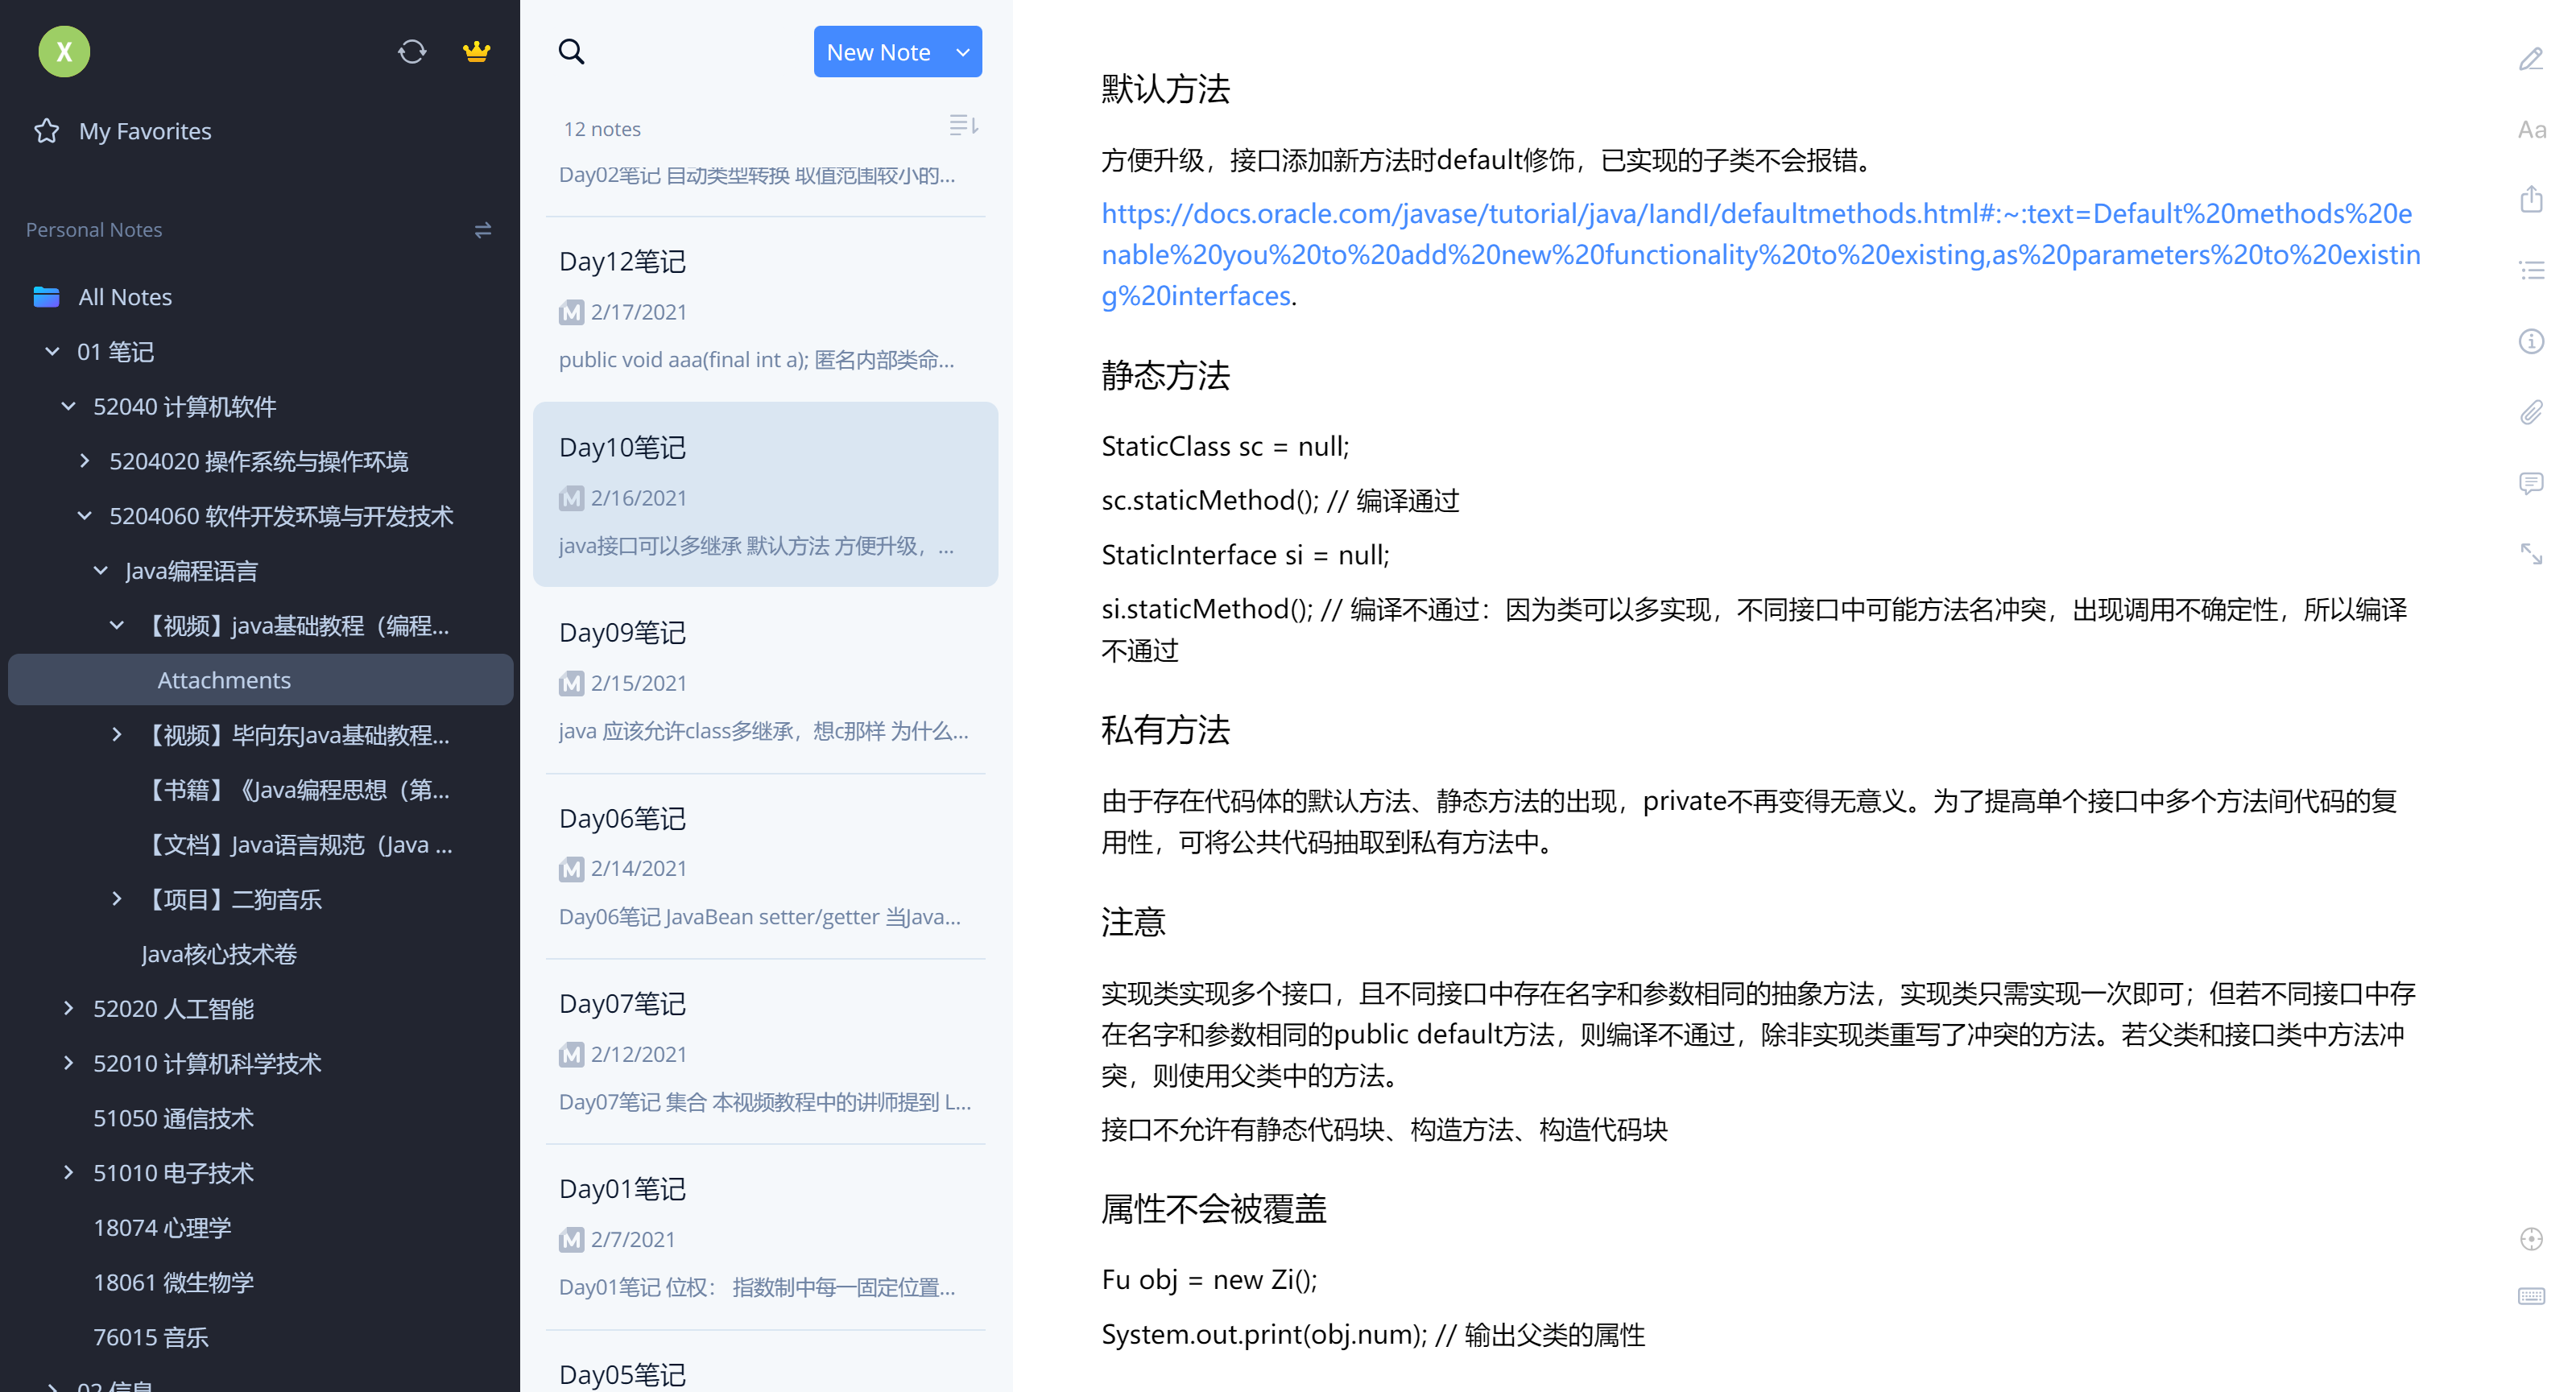Select the Attachments folder
Image resolution: width=2576 pixels, height=1392 pixels.
(x=260, y=680)
